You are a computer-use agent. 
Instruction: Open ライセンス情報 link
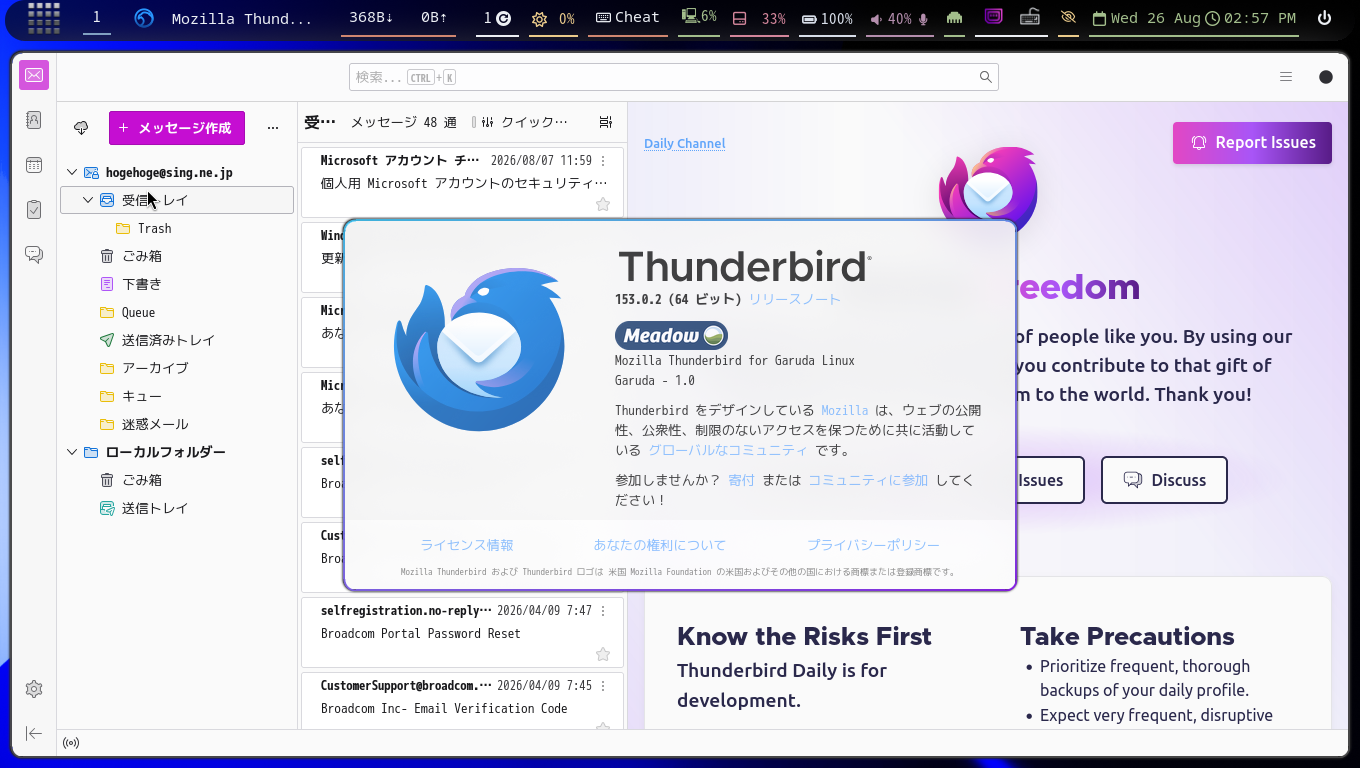coord(467,545)
